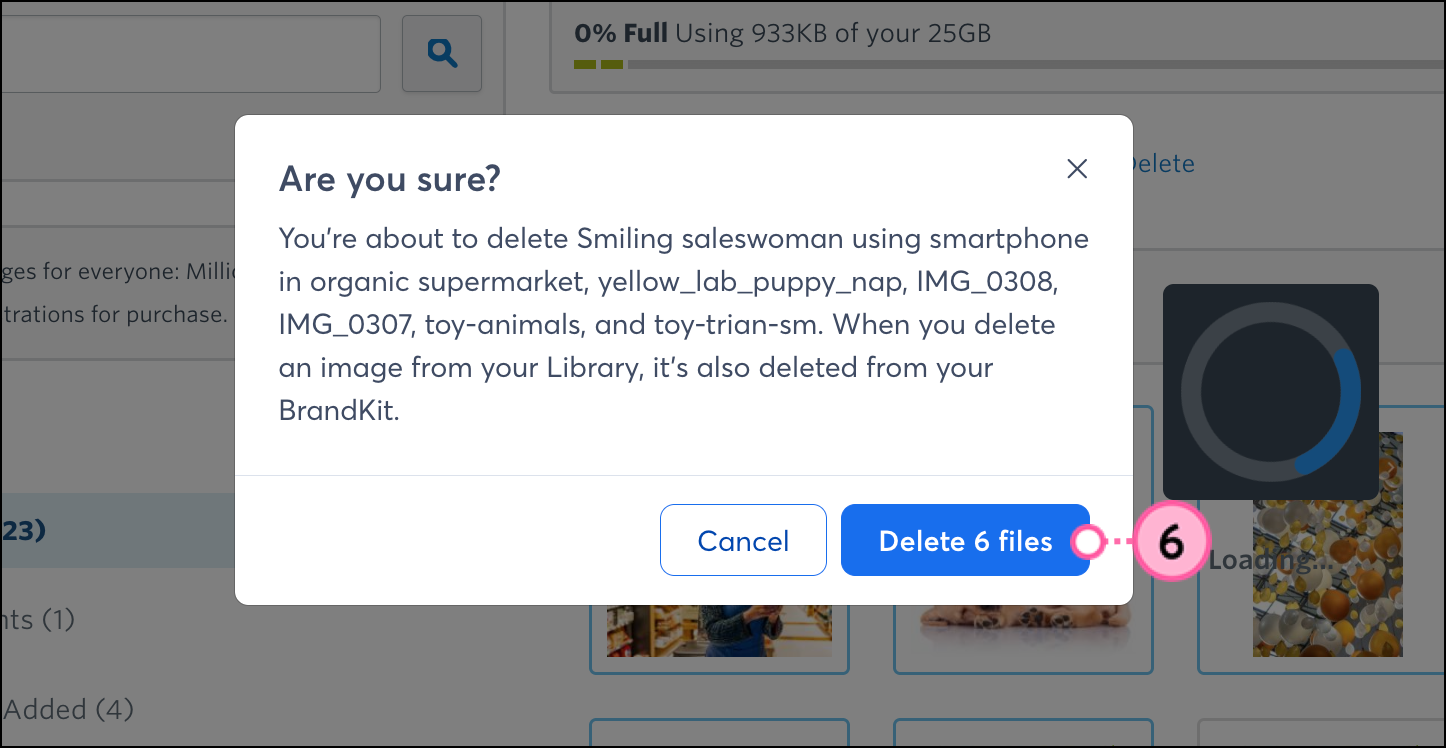1446x748 pixels.
Task: Click the '0% Full' storage usage text
Action: [620, 33]
